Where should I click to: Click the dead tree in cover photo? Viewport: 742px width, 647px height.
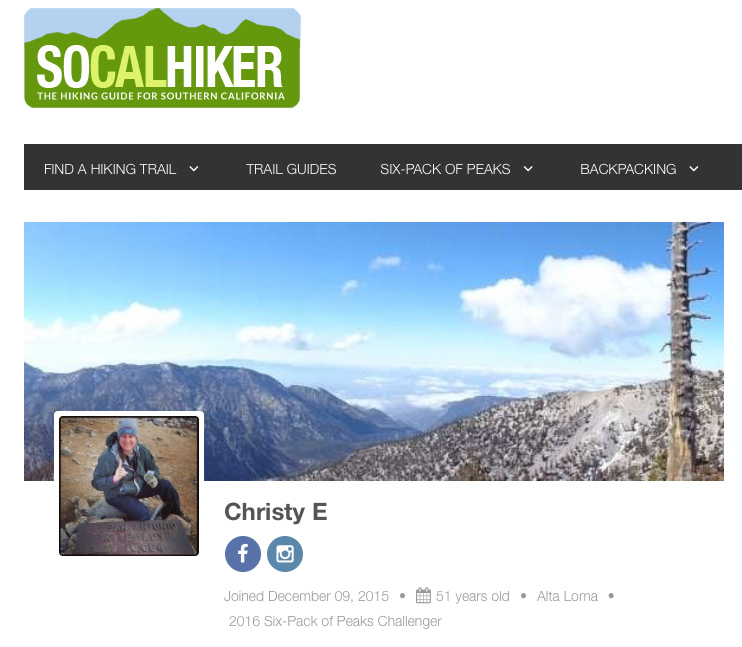click(x=684, y=350)
